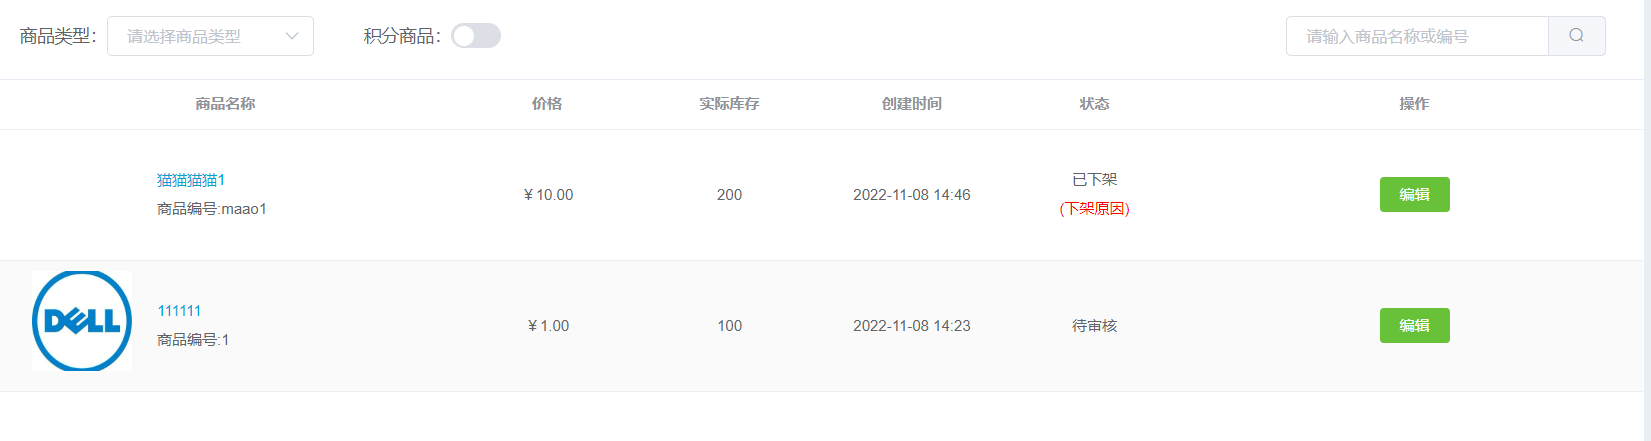Image resolution: width=1651 pixels, height=441 pixels.
Task: Click the dropdown chevron arrow for 商品类型
Action: (292, 36)
